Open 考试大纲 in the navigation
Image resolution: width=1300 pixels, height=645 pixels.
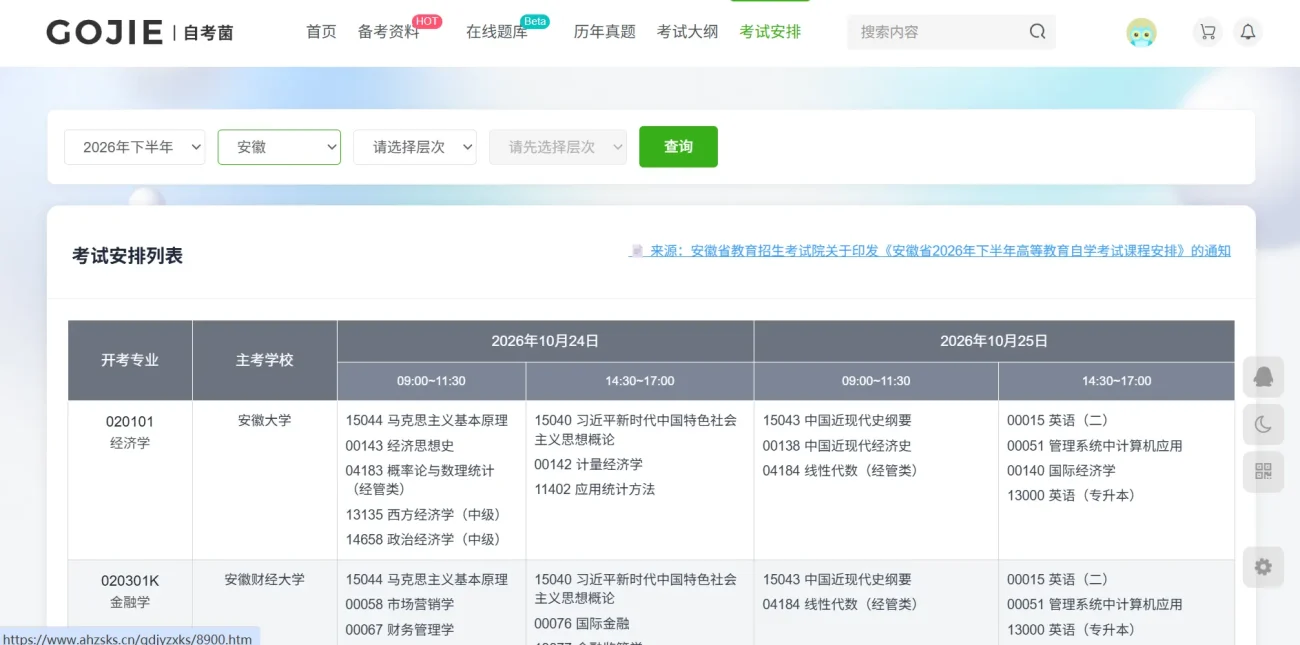(688, 32)
